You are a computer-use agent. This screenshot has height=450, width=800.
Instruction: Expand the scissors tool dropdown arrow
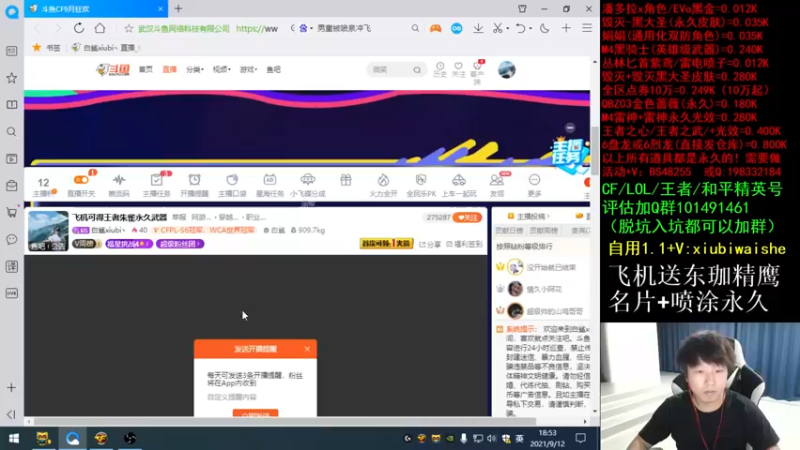pyautogui.click(x=508, y=29)
